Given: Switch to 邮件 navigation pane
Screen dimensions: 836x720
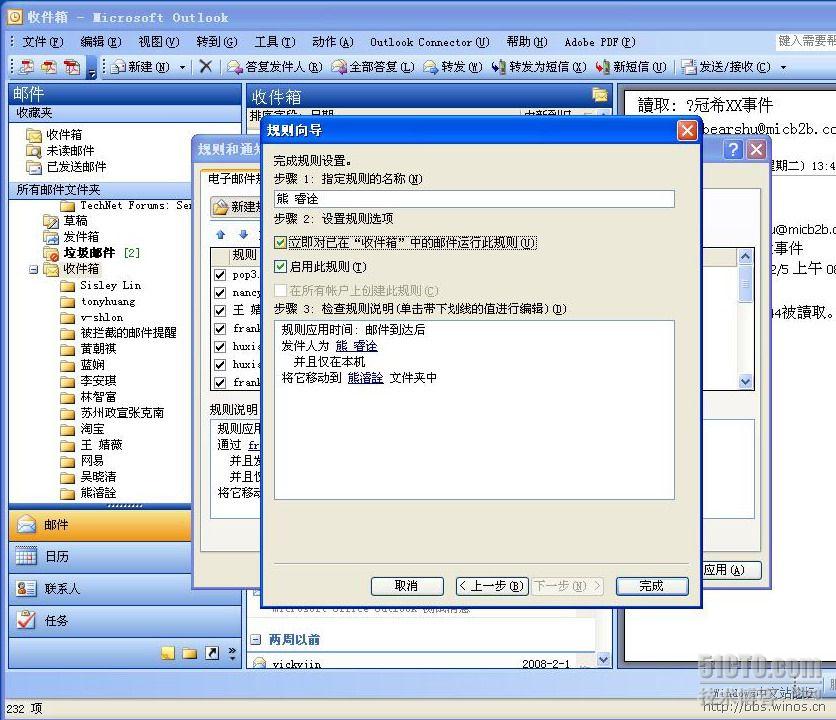Looking at the screenshot, I should (100, 525).
